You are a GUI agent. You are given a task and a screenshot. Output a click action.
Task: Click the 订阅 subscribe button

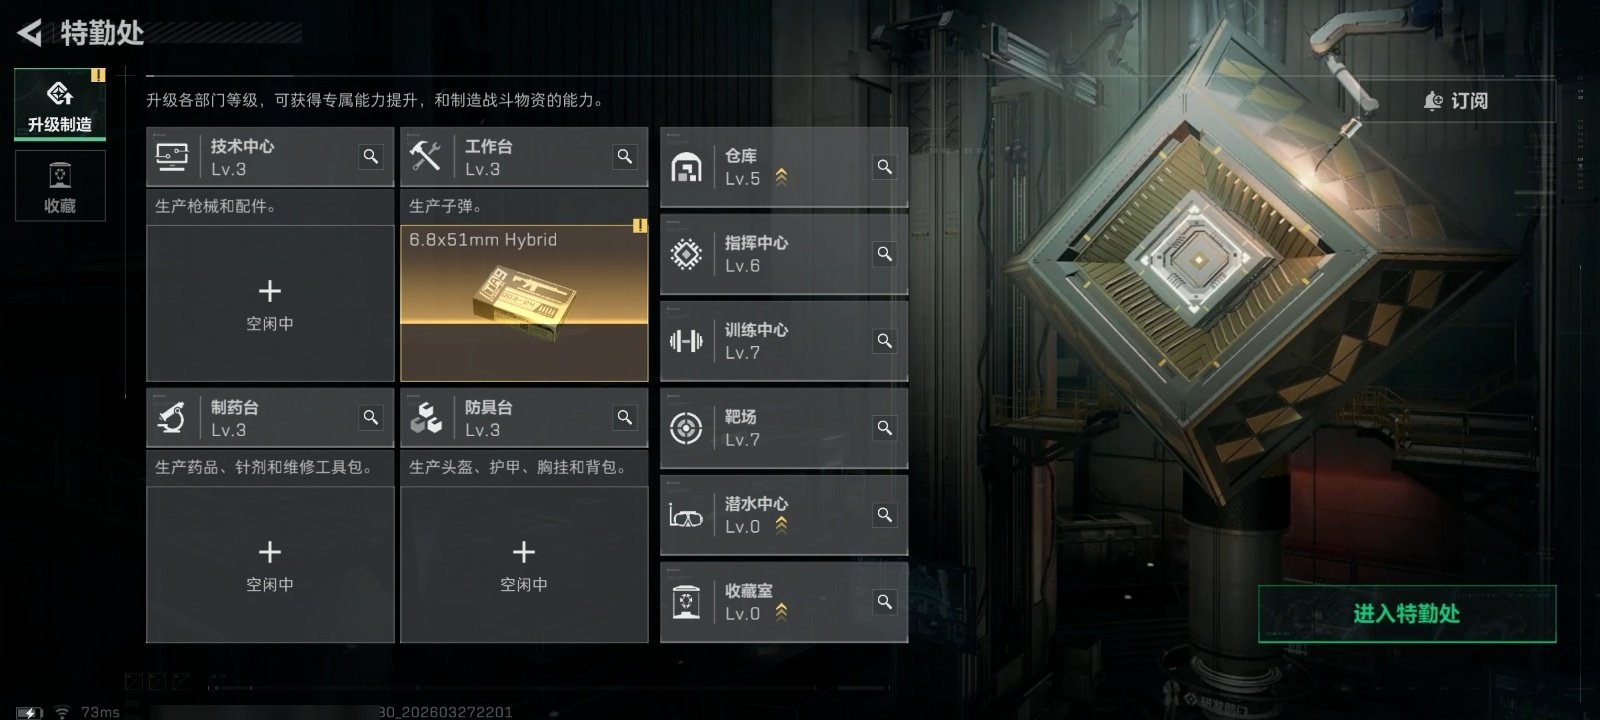(x=1456, y=101)
